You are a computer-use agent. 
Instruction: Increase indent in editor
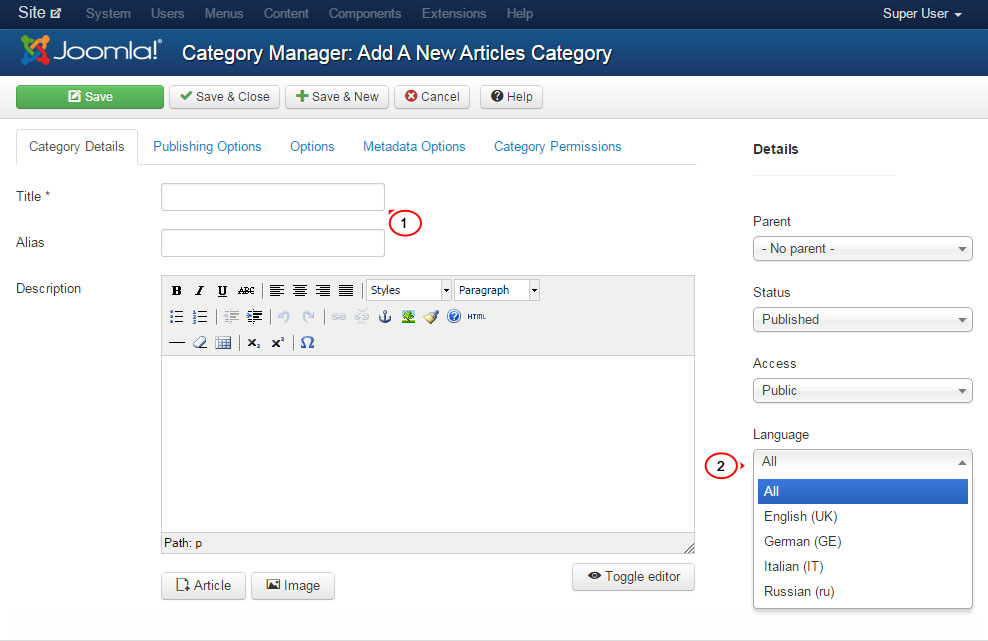point(255,316)
